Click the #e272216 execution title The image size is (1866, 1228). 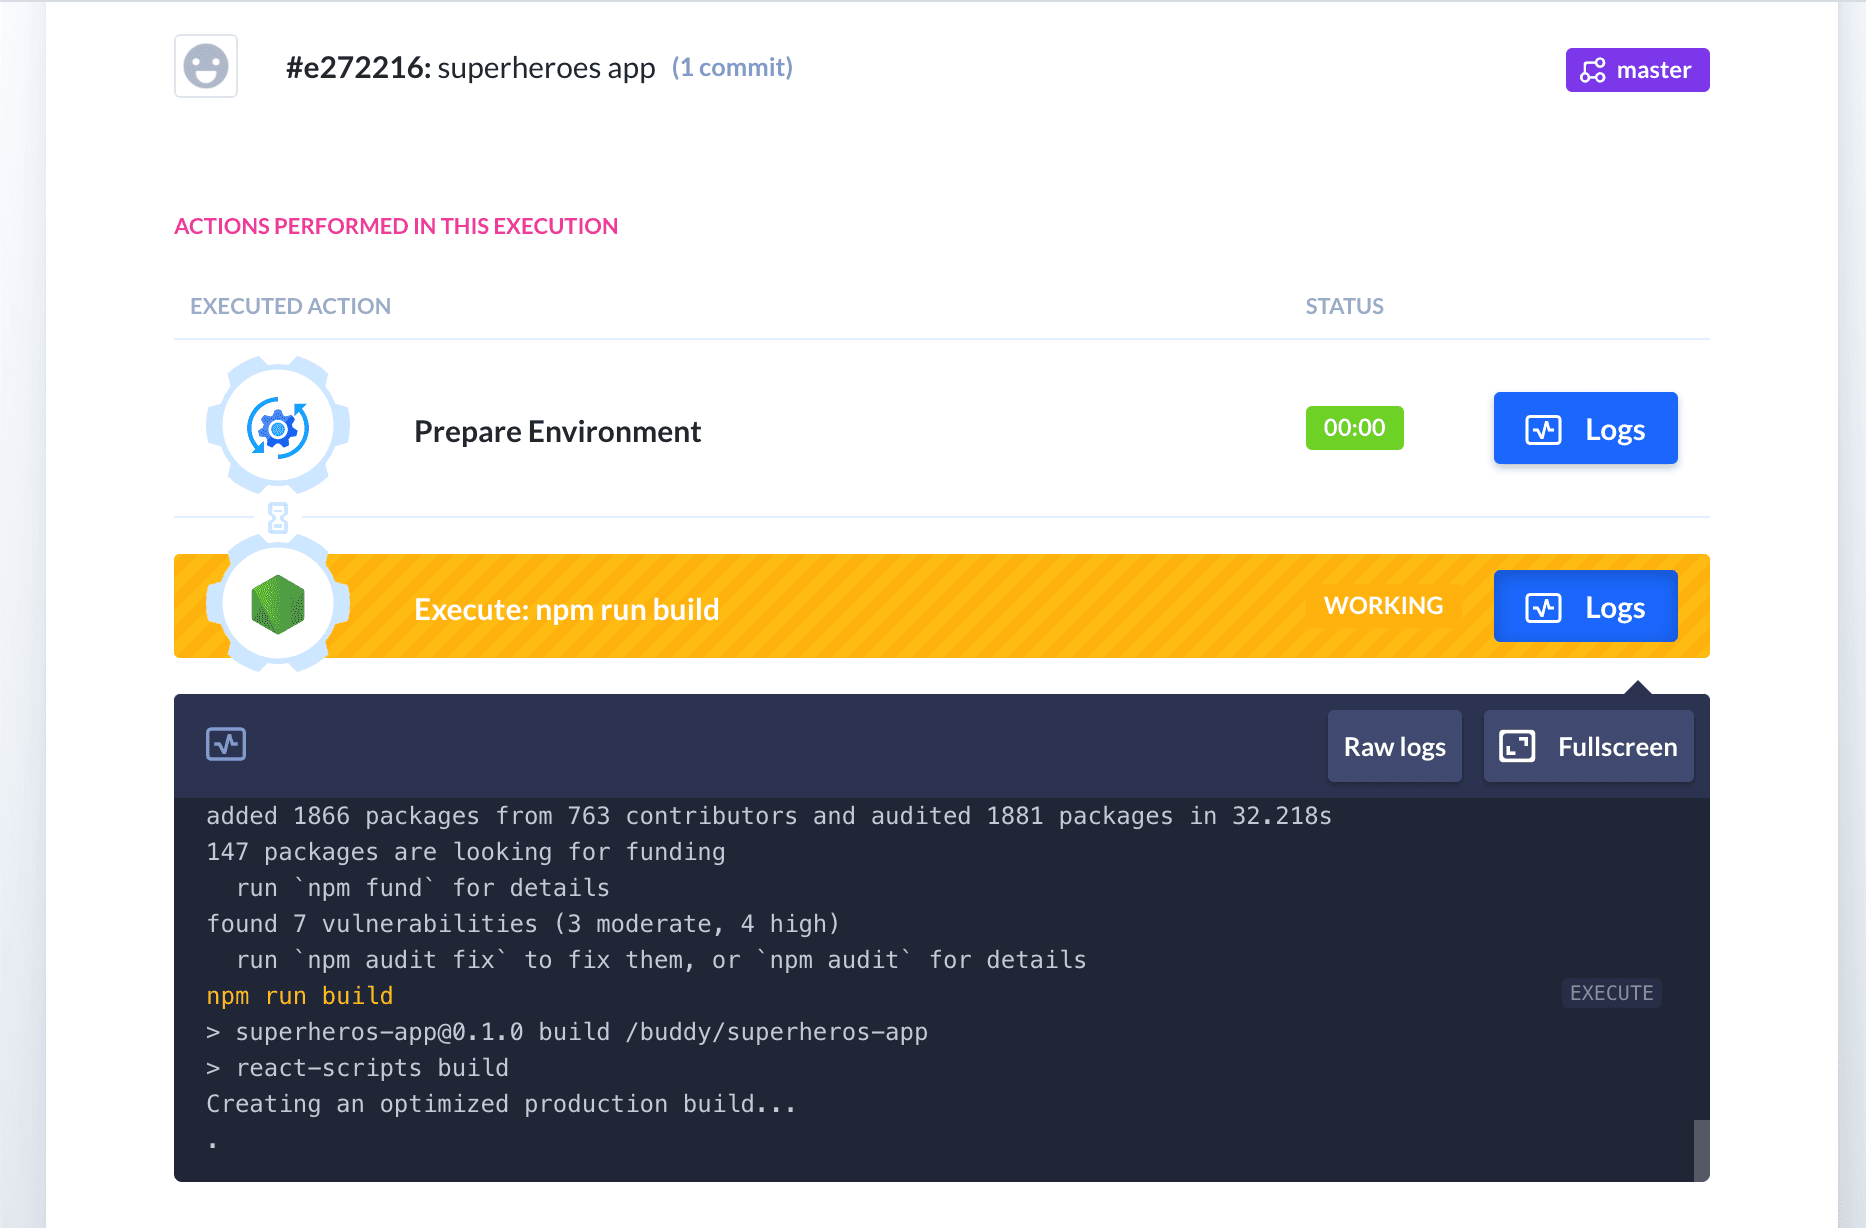470,68
